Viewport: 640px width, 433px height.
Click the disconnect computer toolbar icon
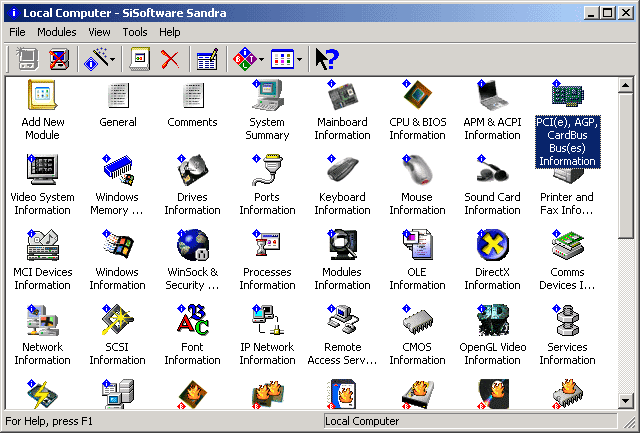59,59
